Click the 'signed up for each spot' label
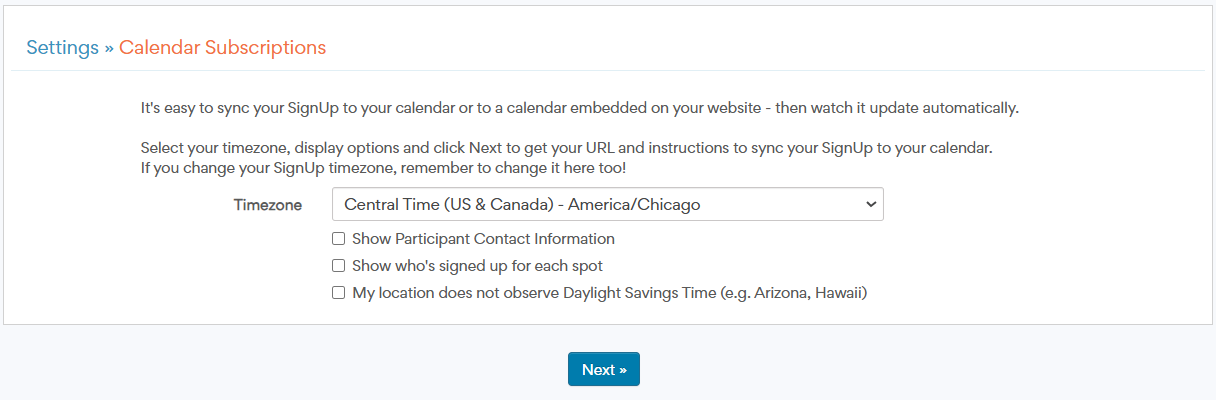The width and height of the screenshot is (1216, 400). (520, 266)
